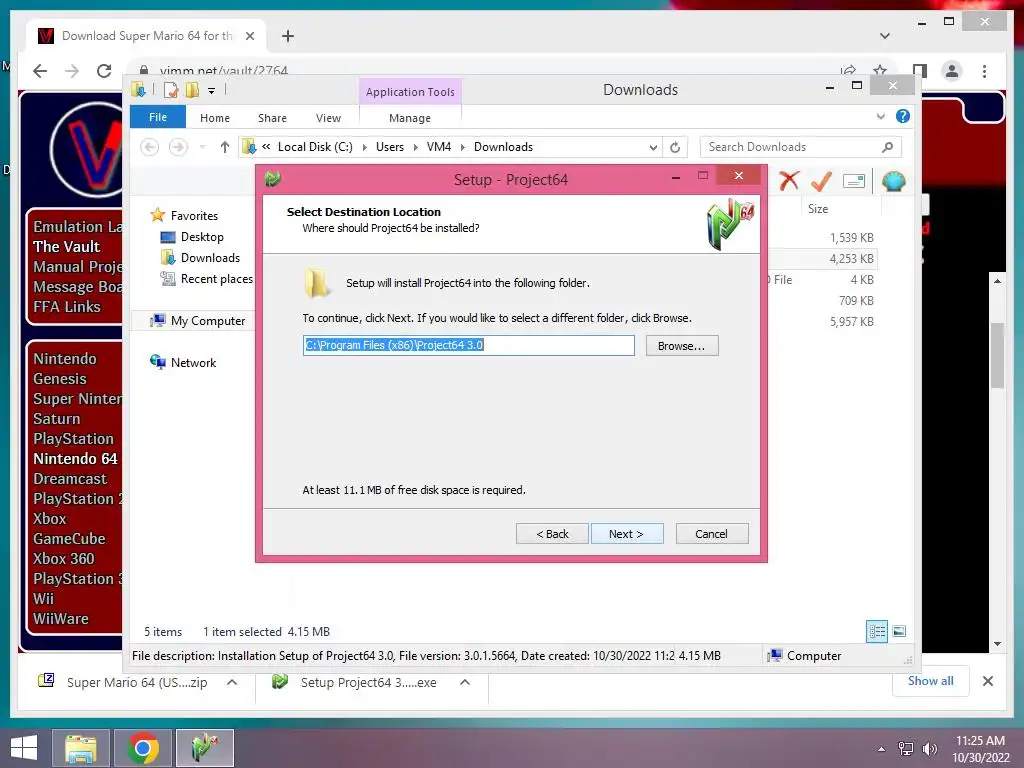Click the properties icon in quick access toolbar
Viewport: 1024px width, 768px height.
[x=170, y=90]
